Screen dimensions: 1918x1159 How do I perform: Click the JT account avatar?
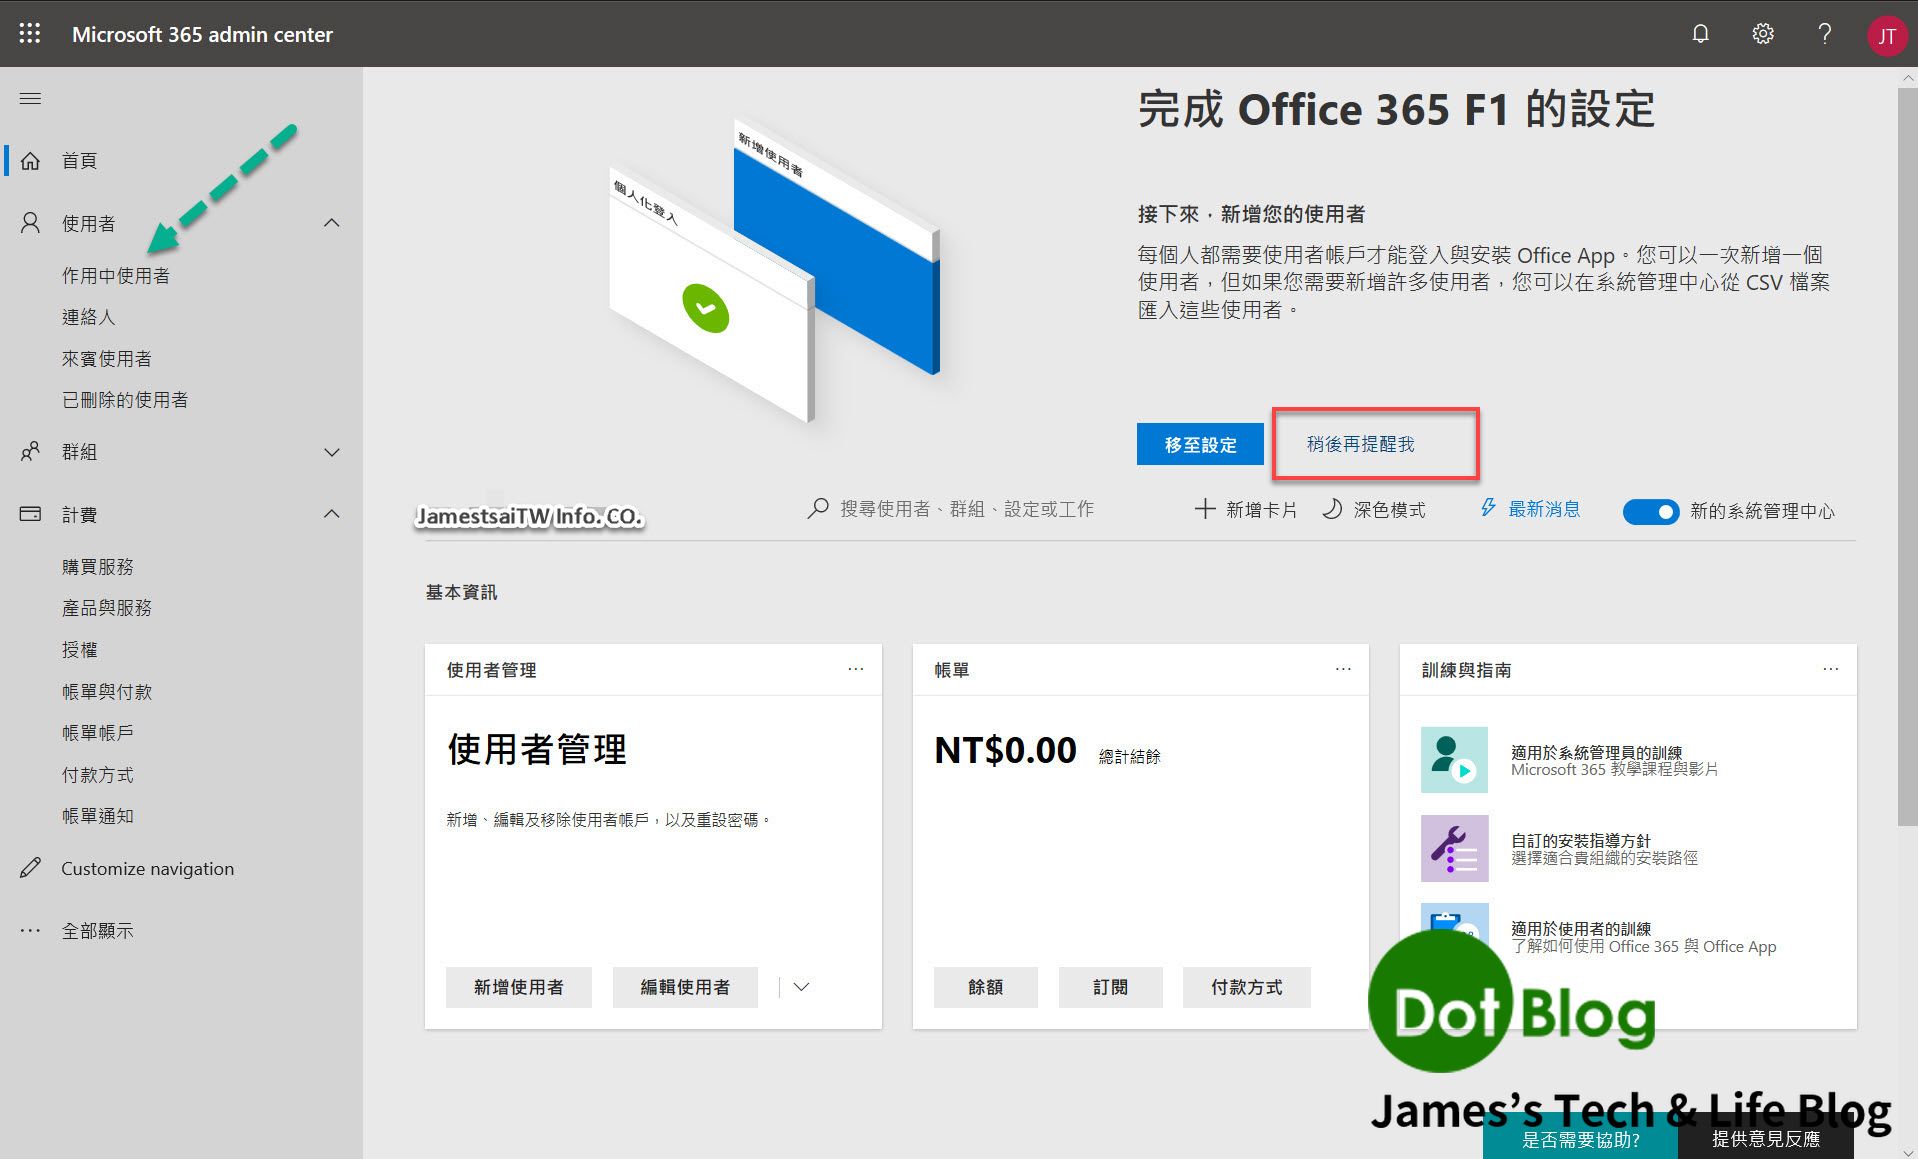(1888, 33)
